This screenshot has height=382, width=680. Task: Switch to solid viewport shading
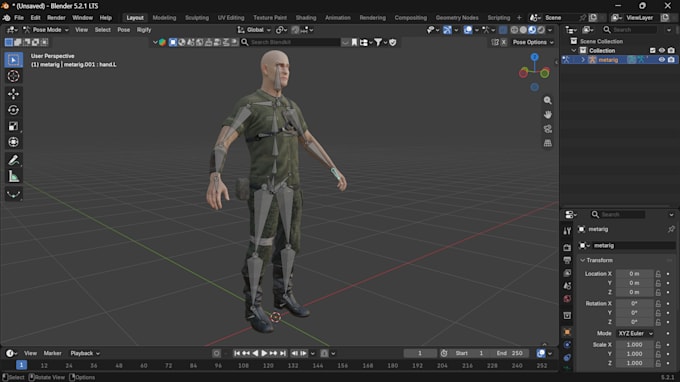pyautogui.click(x=523, y=30)
